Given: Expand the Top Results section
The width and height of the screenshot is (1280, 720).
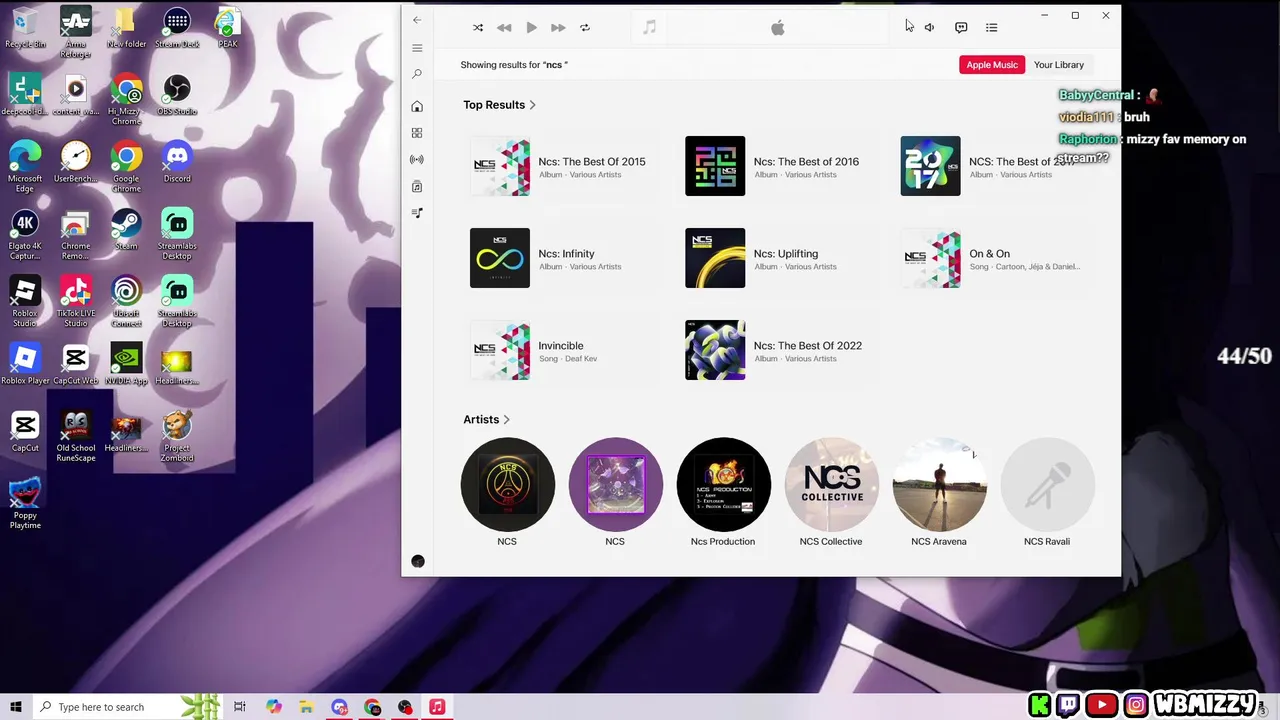Looking at the screenshot, I should pos(499,105).
